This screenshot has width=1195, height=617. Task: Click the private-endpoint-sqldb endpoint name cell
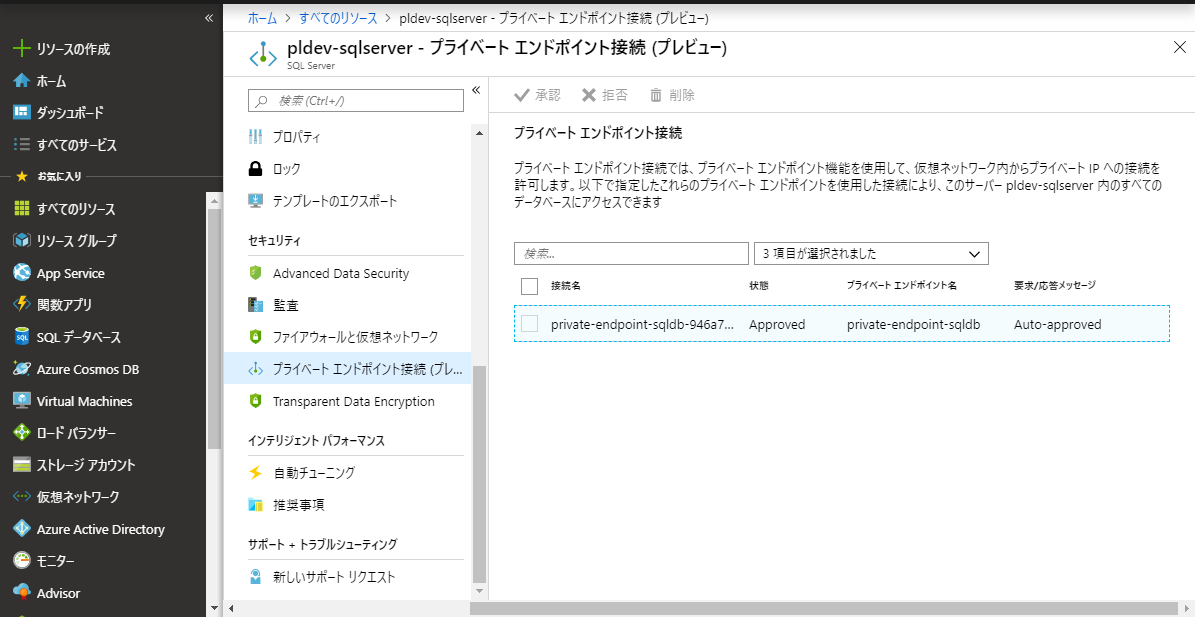(x=913, y=324)
